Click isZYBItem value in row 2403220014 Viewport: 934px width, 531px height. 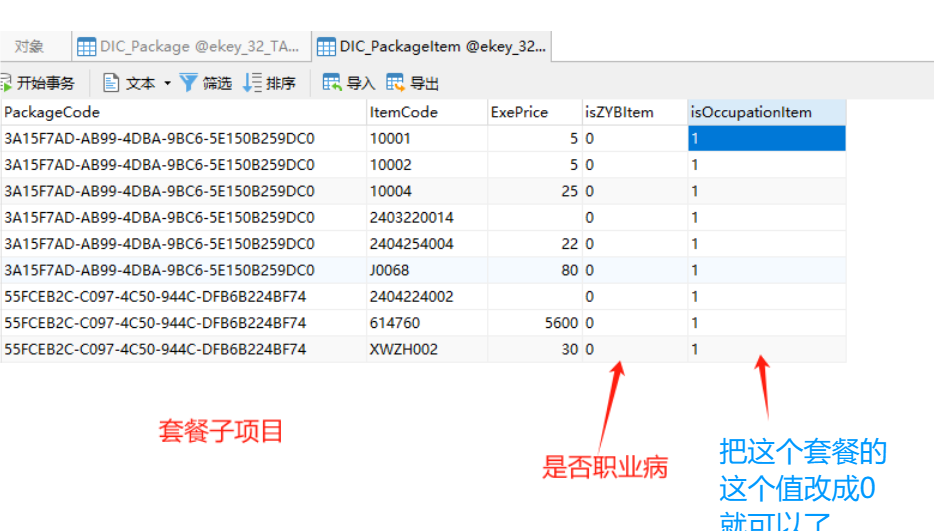(x=635, y=218)
